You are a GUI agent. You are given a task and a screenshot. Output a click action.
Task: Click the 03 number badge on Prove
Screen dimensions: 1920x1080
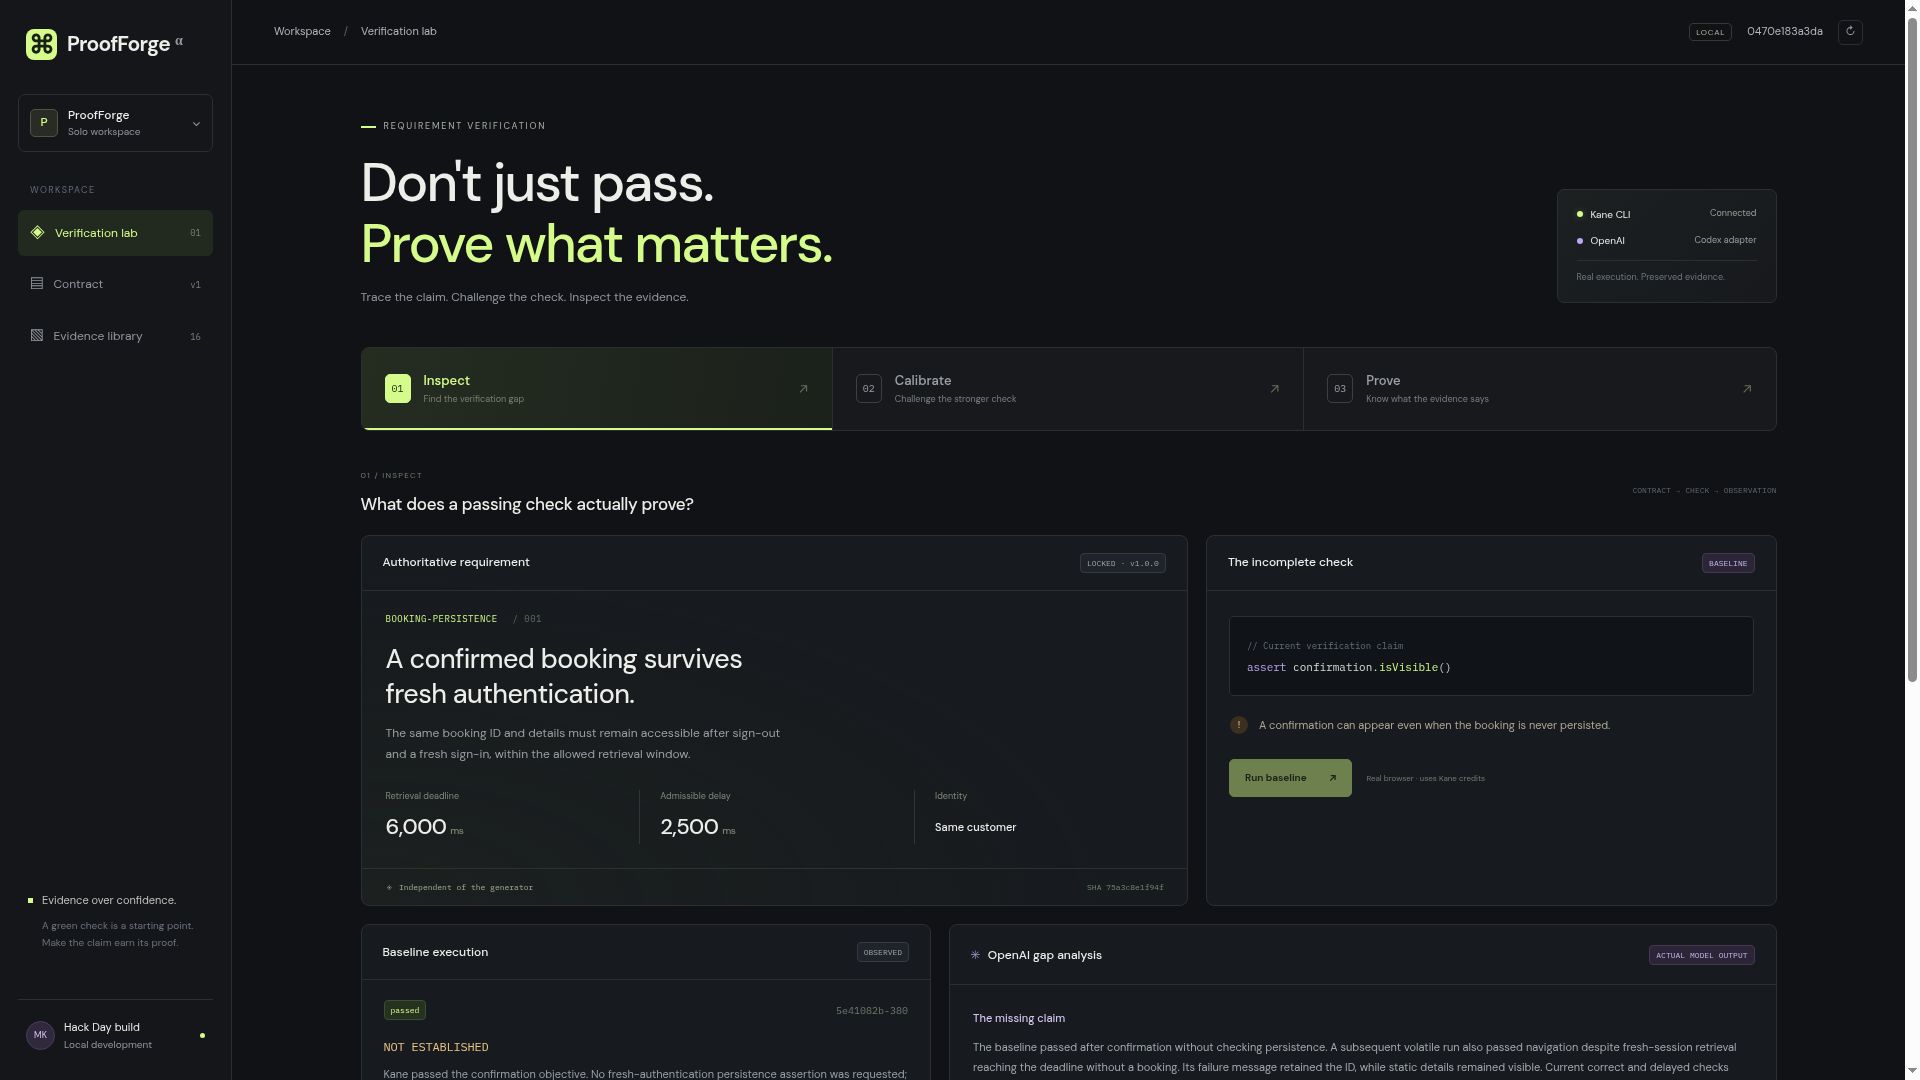pos(1340,389)
